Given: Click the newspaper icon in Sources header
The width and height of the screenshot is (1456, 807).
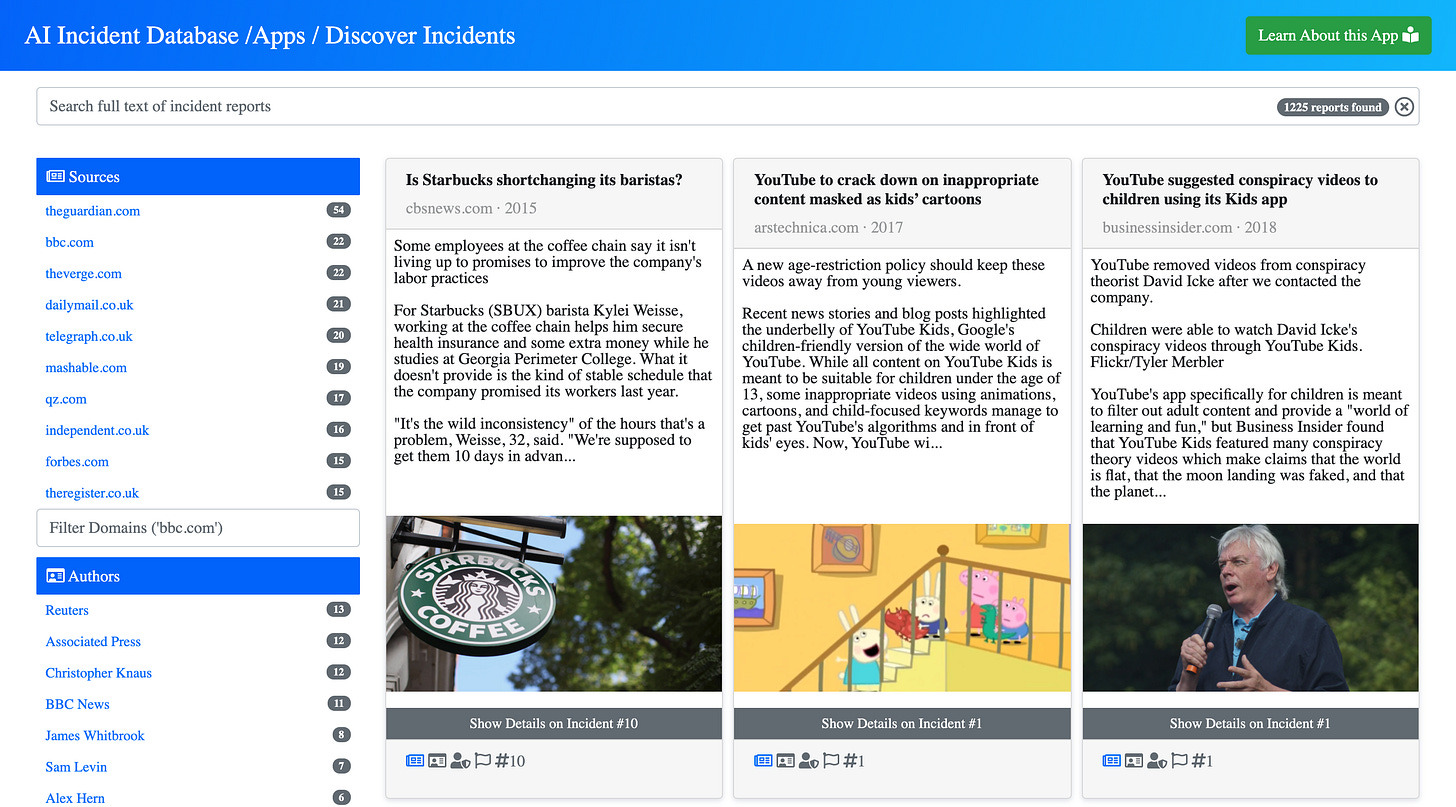Looking at the screenshot, I should coord(55,177).
